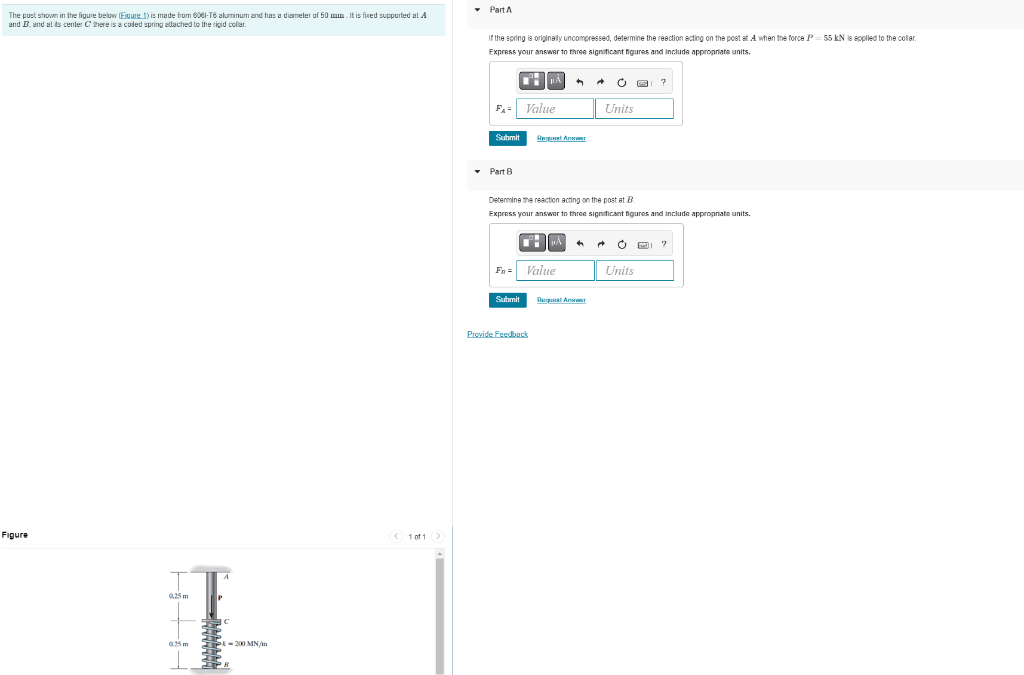
Task: Open units symbols icon in Part B toolbar
Action: tap(556, 243)
